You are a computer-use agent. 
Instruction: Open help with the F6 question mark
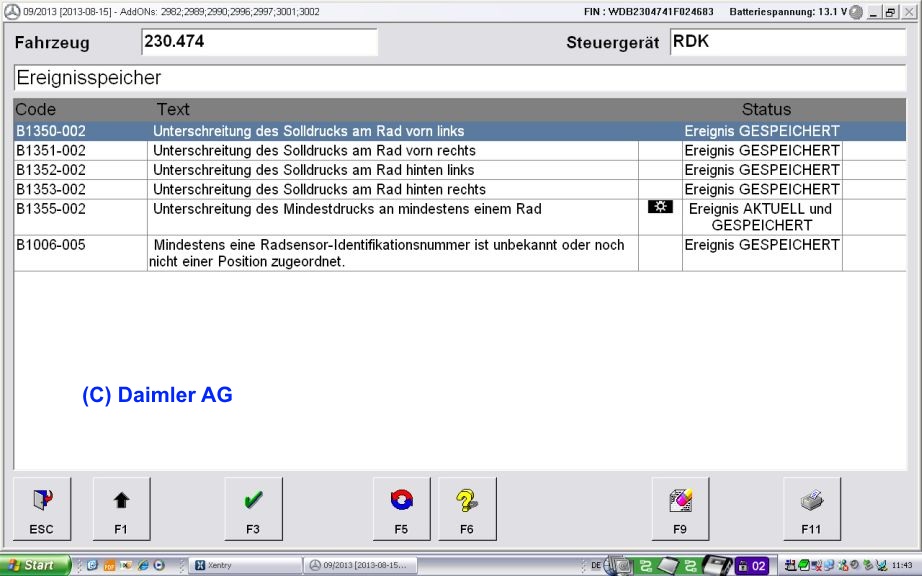pos(467,508)
